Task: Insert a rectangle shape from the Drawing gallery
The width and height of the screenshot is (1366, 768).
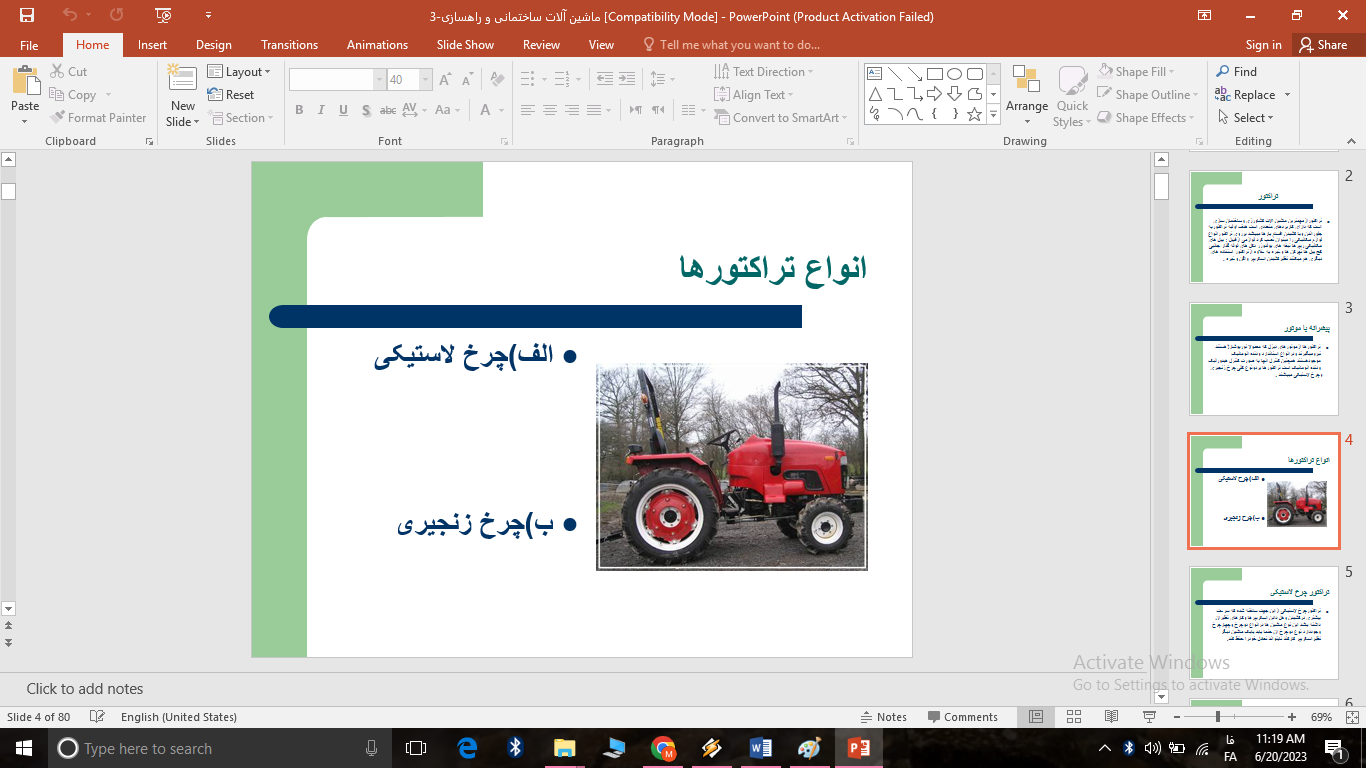Action: point(934,73)
